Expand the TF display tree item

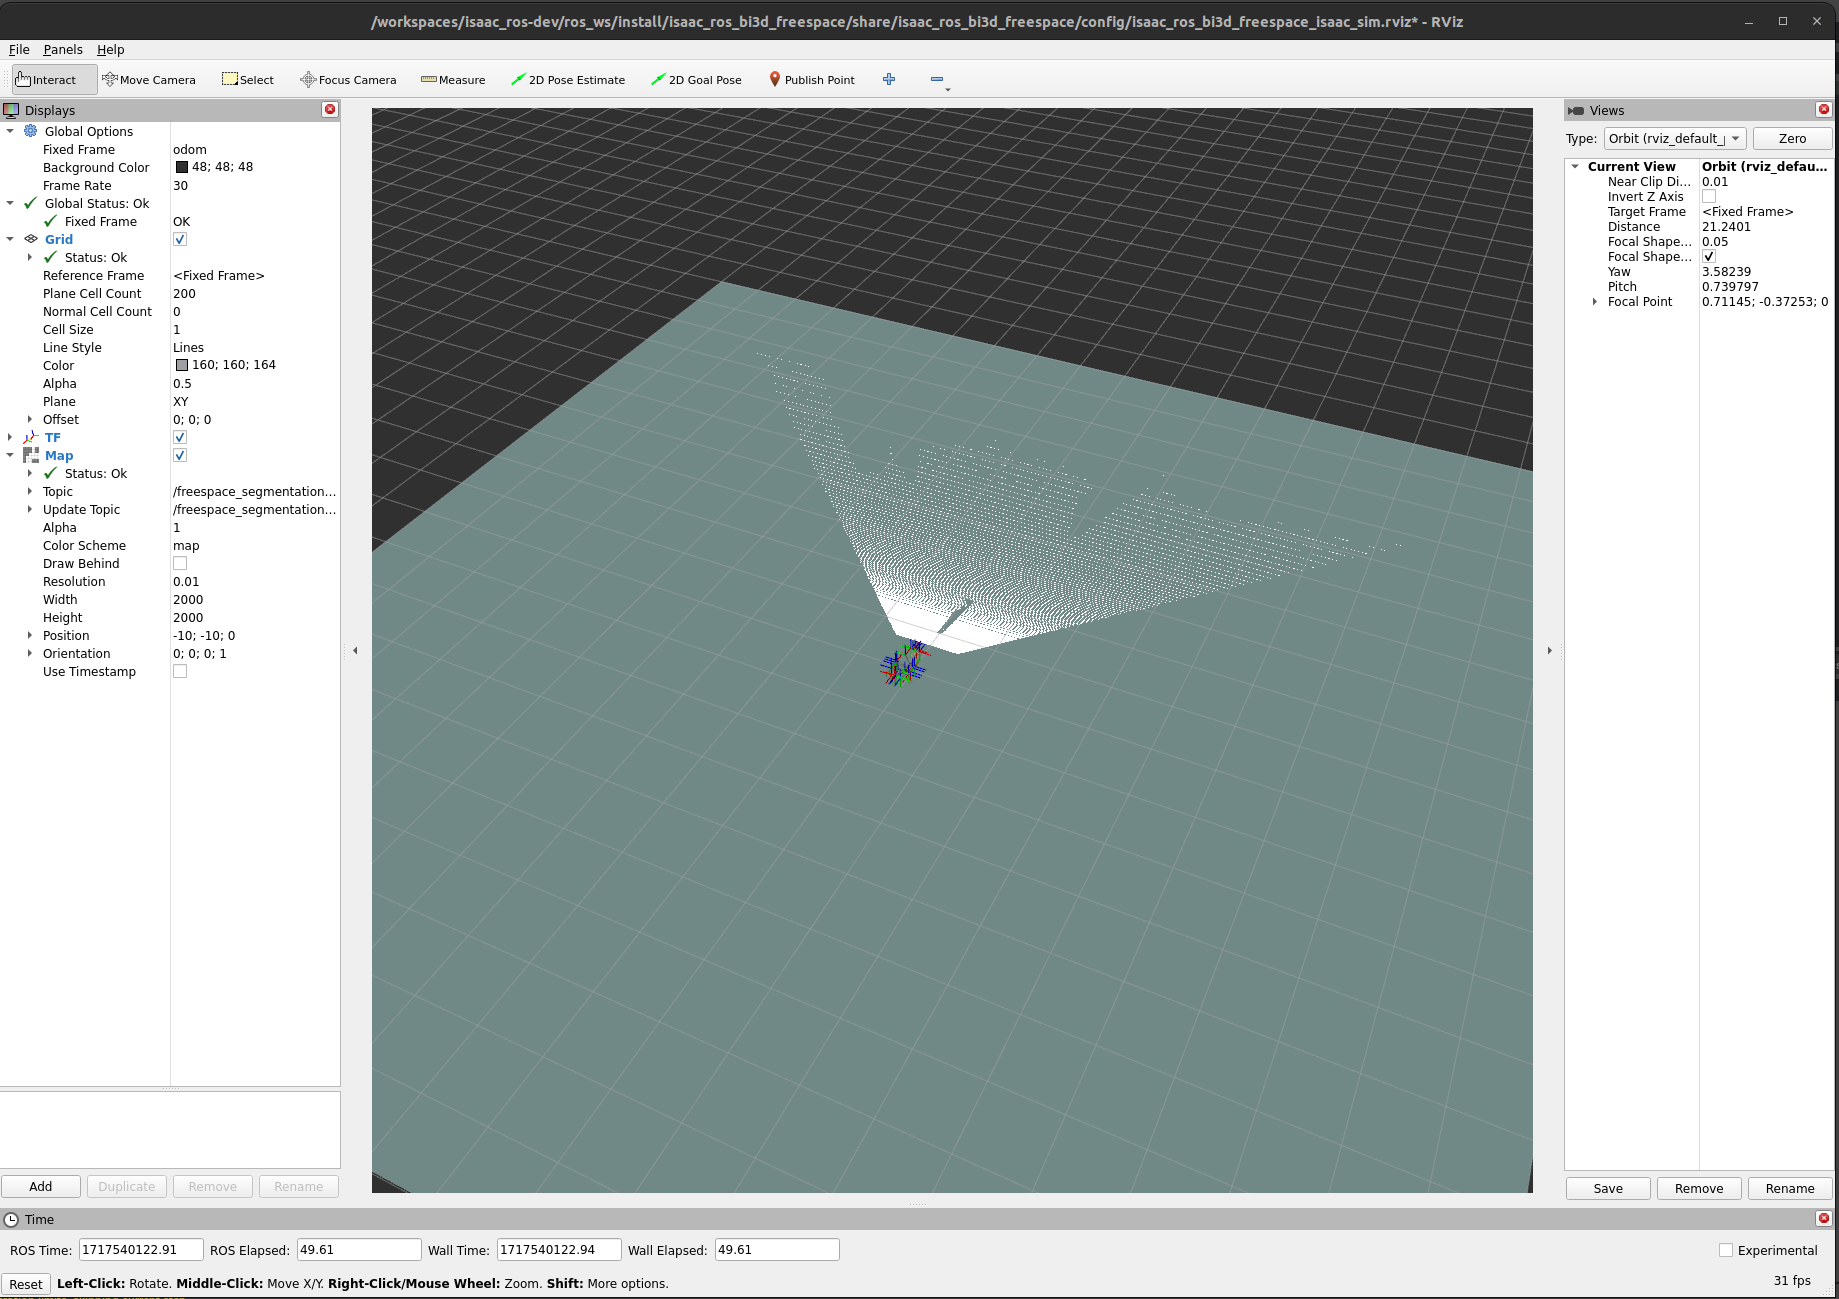[x=10, y=438]
